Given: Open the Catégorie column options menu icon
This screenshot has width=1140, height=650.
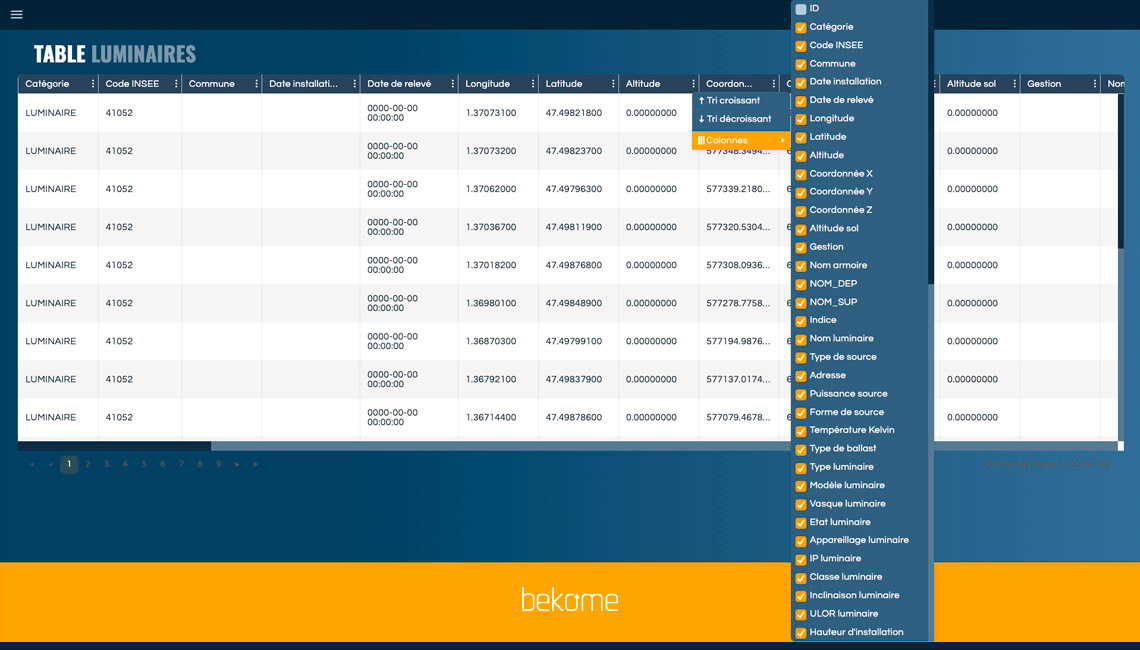Looking at the screenshot, I should (x=93, y=84).
